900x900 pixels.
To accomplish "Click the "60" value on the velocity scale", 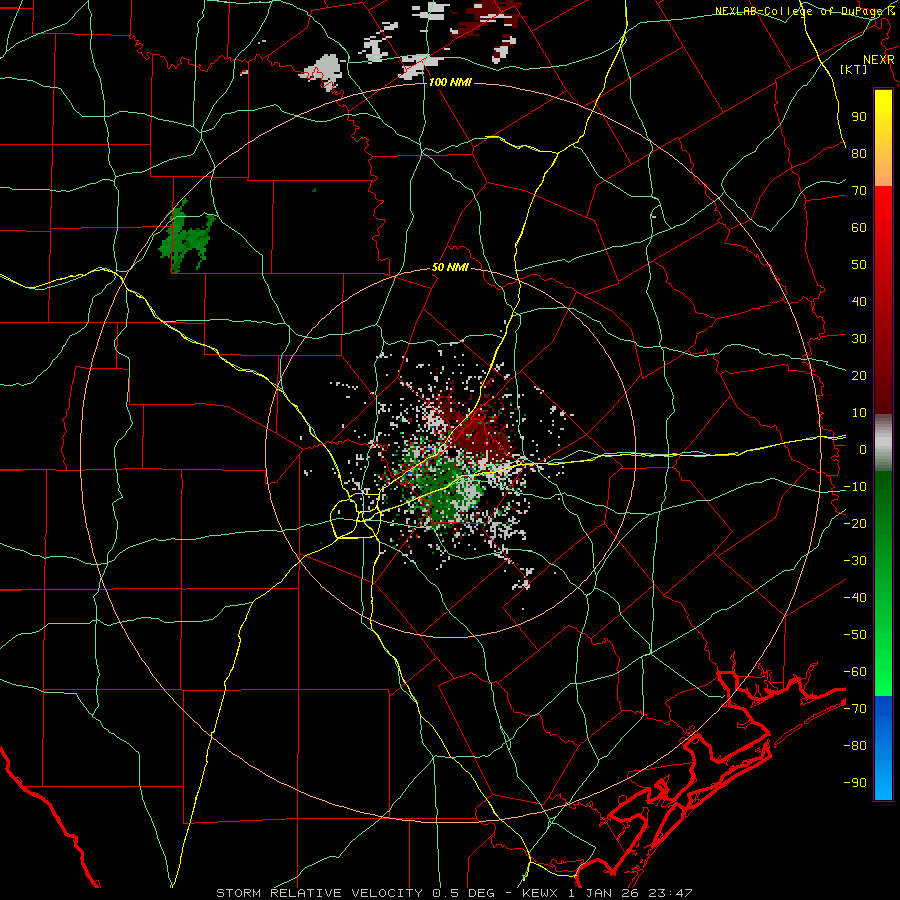I will point(859,228).
